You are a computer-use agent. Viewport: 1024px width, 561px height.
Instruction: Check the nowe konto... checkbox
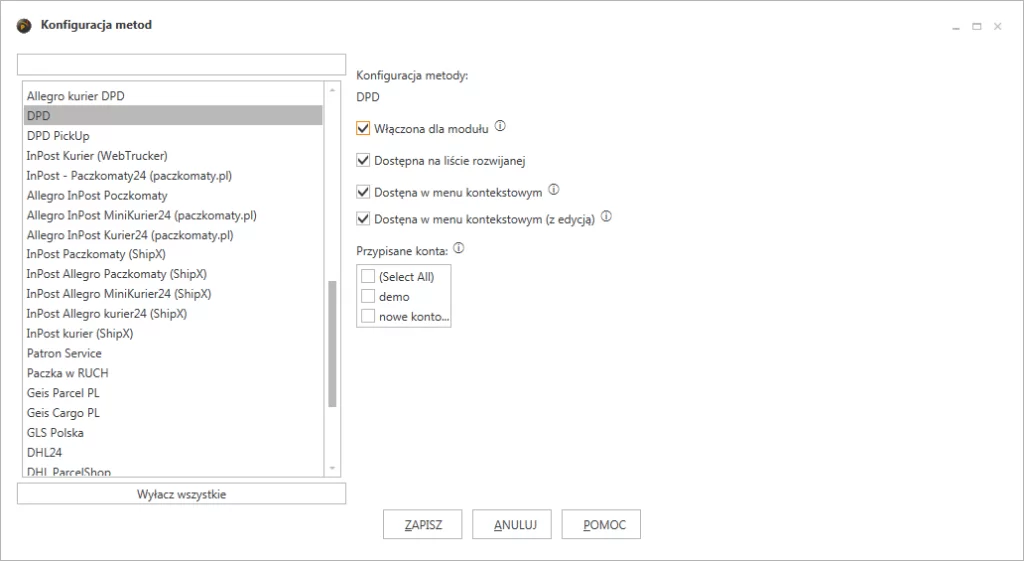pos(368,316)
